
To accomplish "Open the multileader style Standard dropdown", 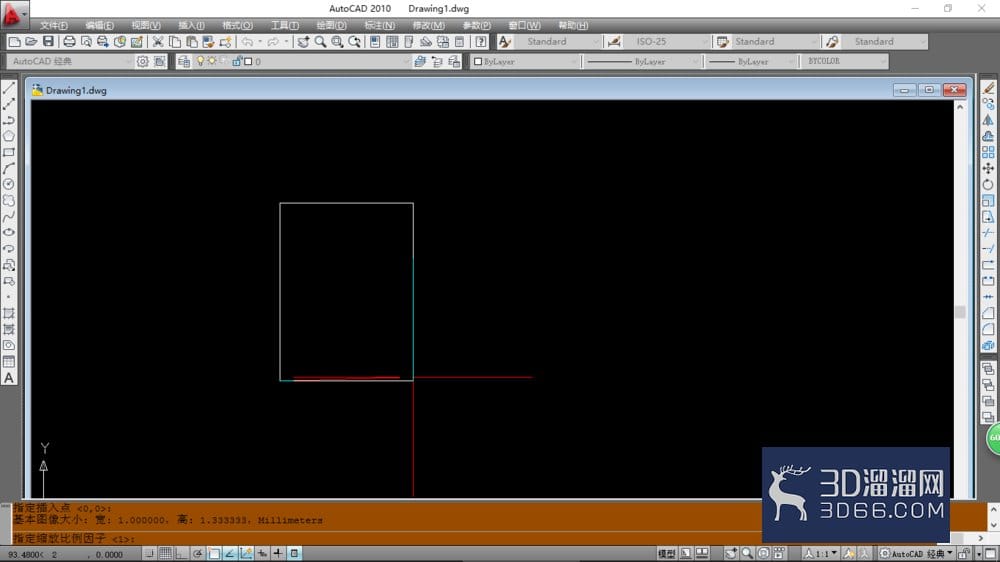I will point(885,41).
